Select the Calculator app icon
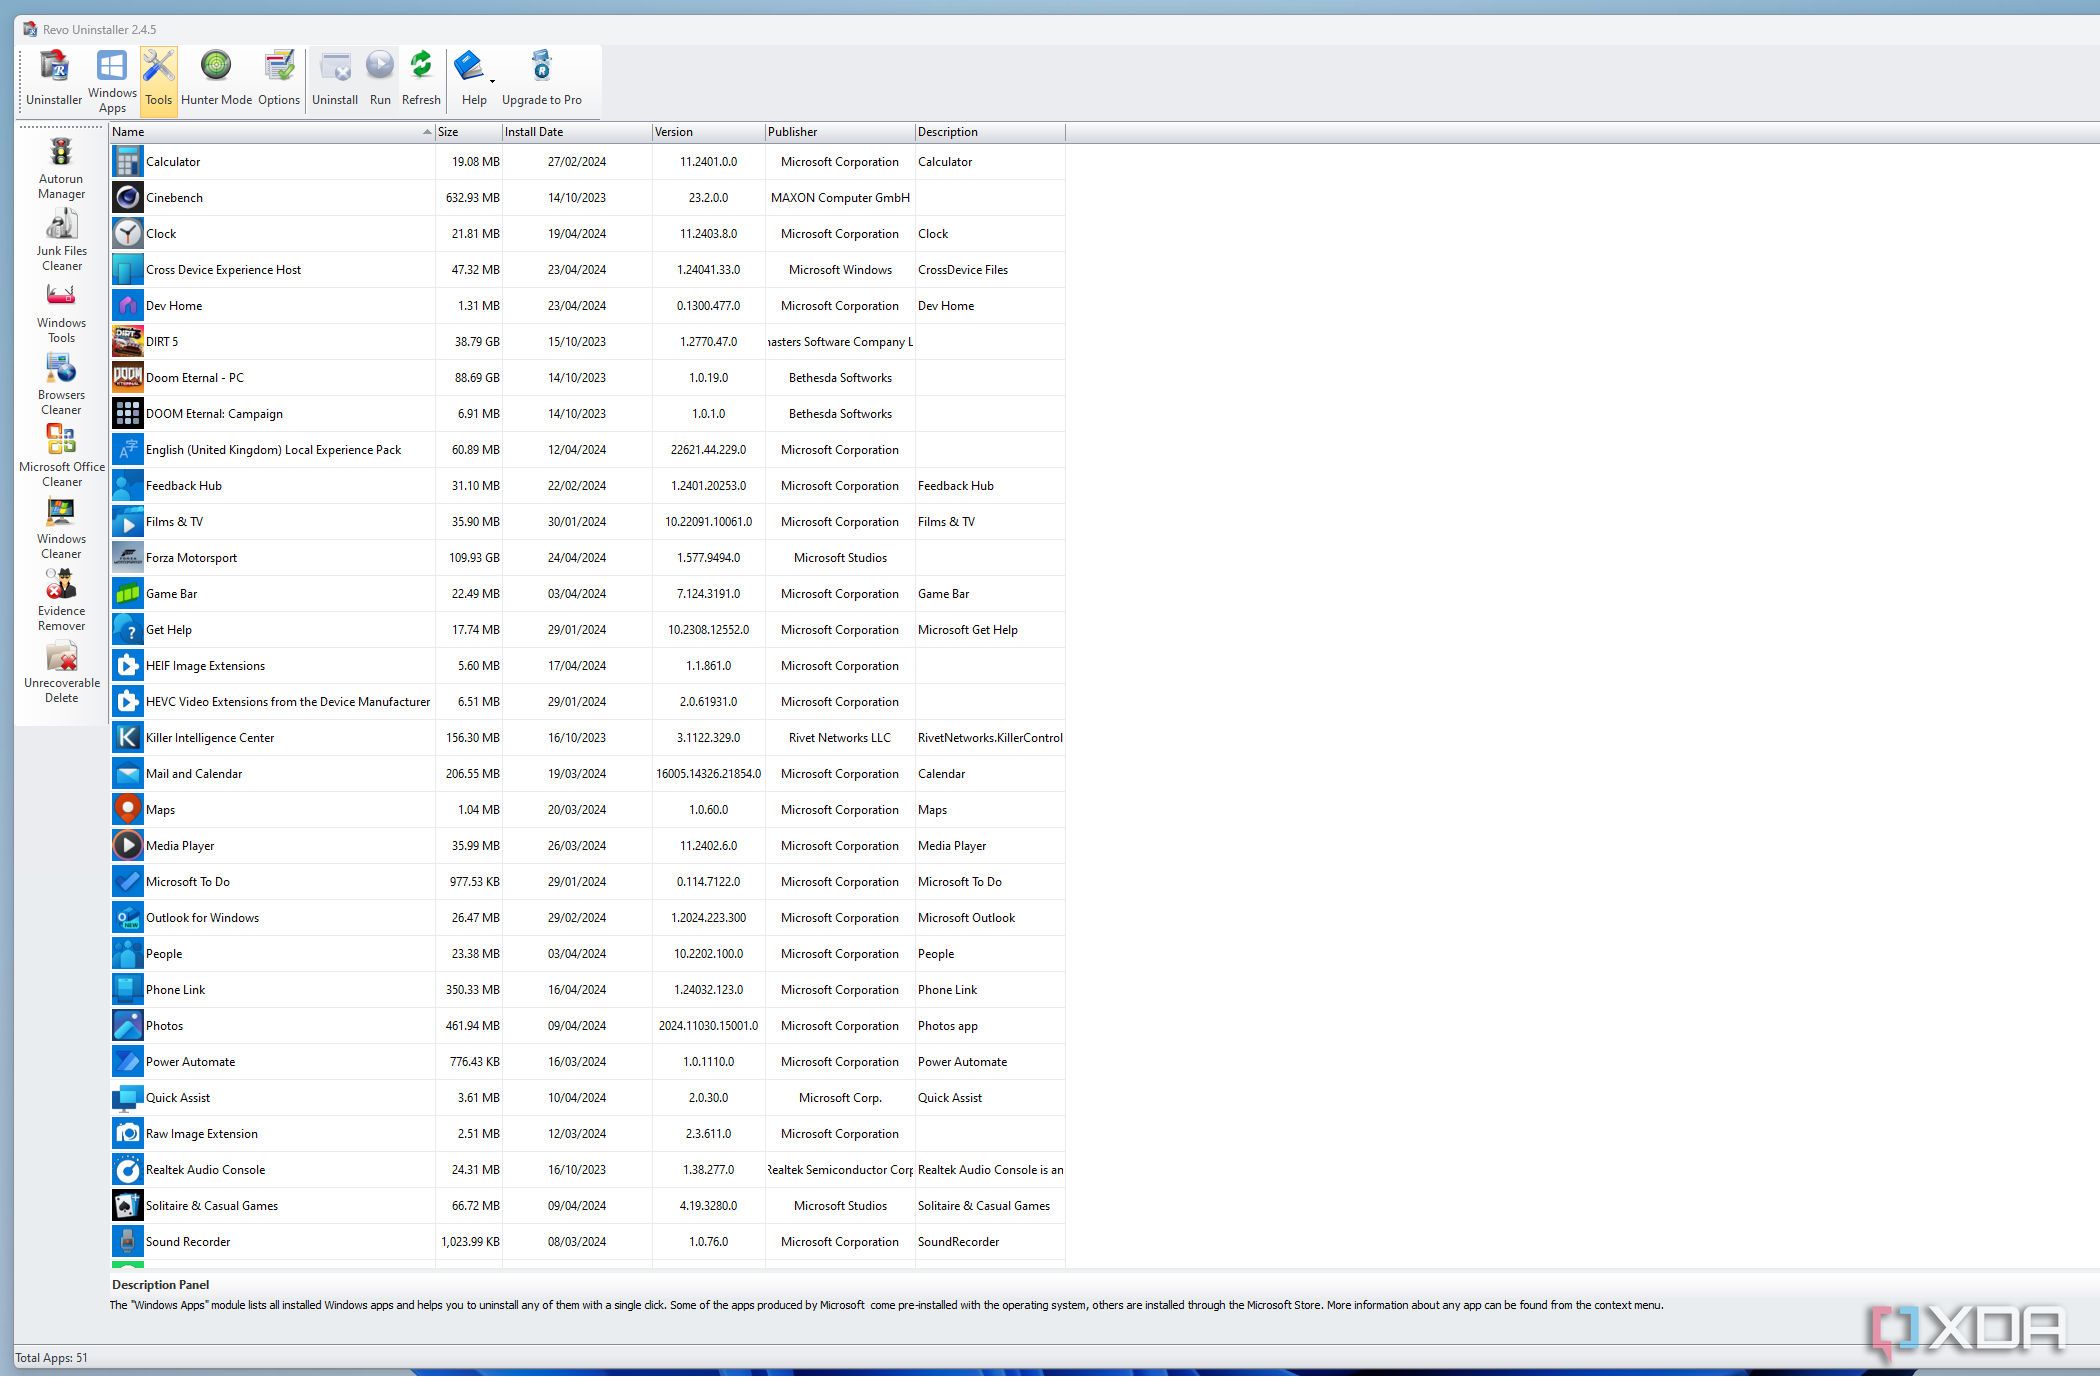Viewport: 2100px width, 1400px height. [127, 162]
